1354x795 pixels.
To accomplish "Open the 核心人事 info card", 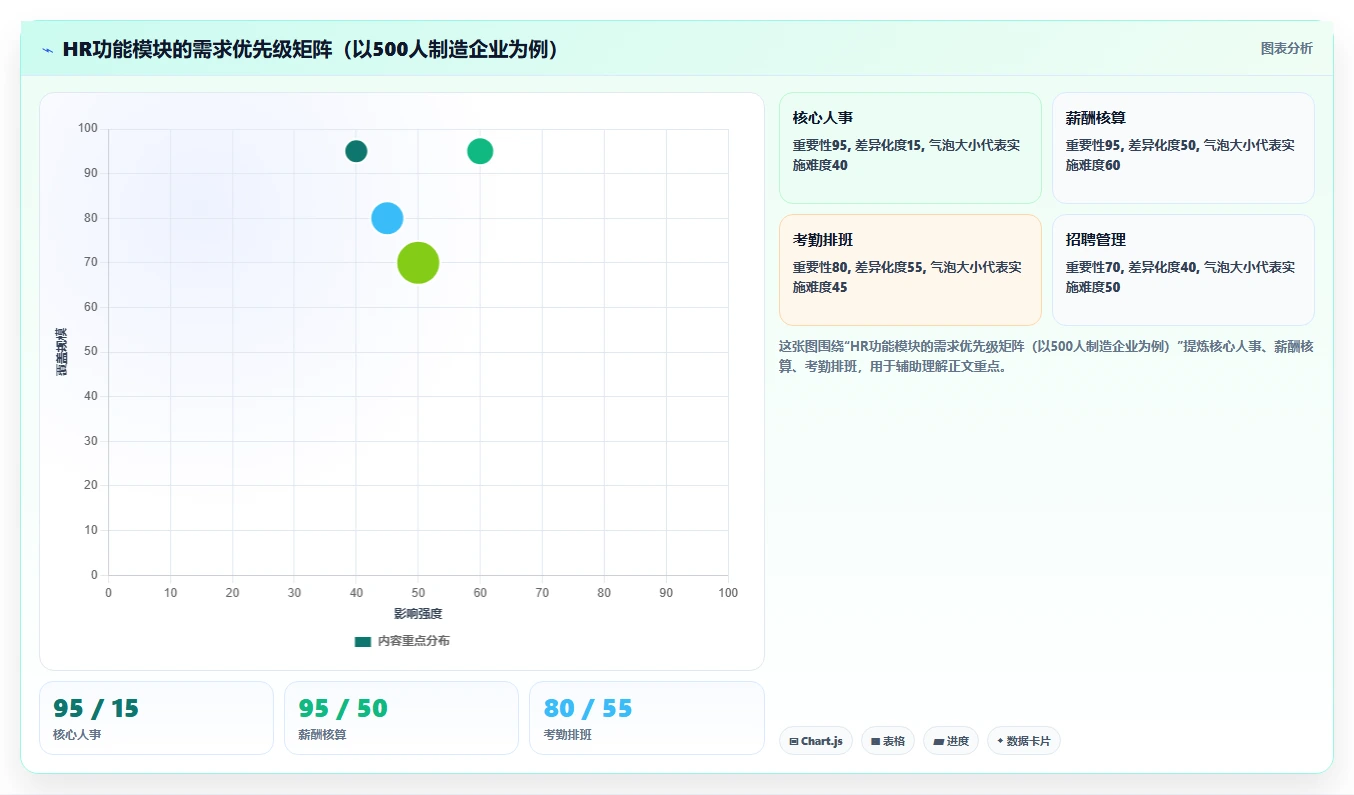I will (910, 148).
